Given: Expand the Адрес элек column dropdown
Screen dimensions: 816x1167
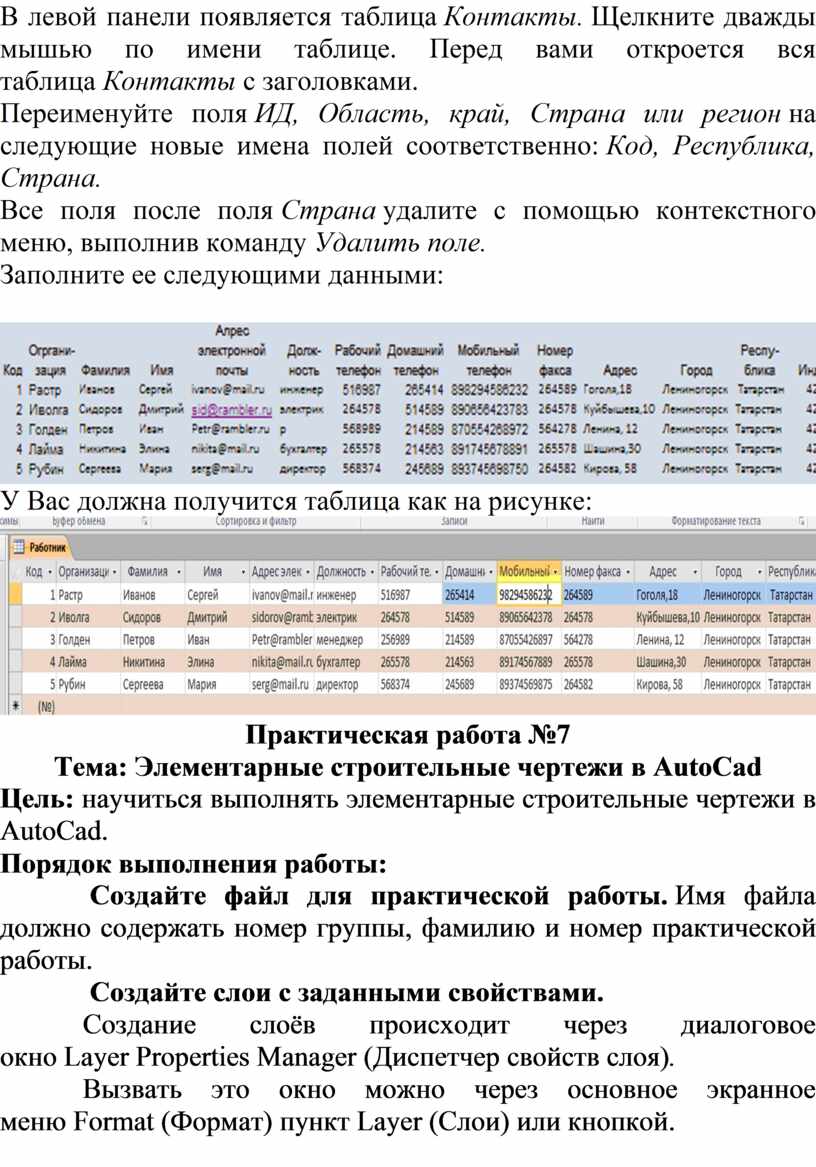Looking at the screenshot, I should coord(308,572).
